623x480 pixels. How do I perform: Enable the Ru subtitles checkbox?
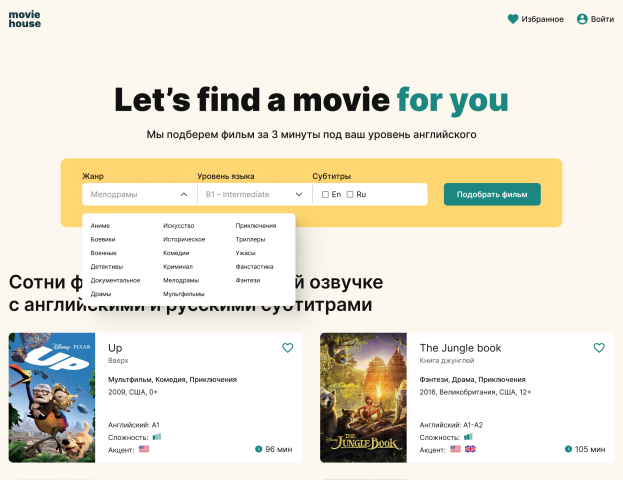tap(350, 194)
